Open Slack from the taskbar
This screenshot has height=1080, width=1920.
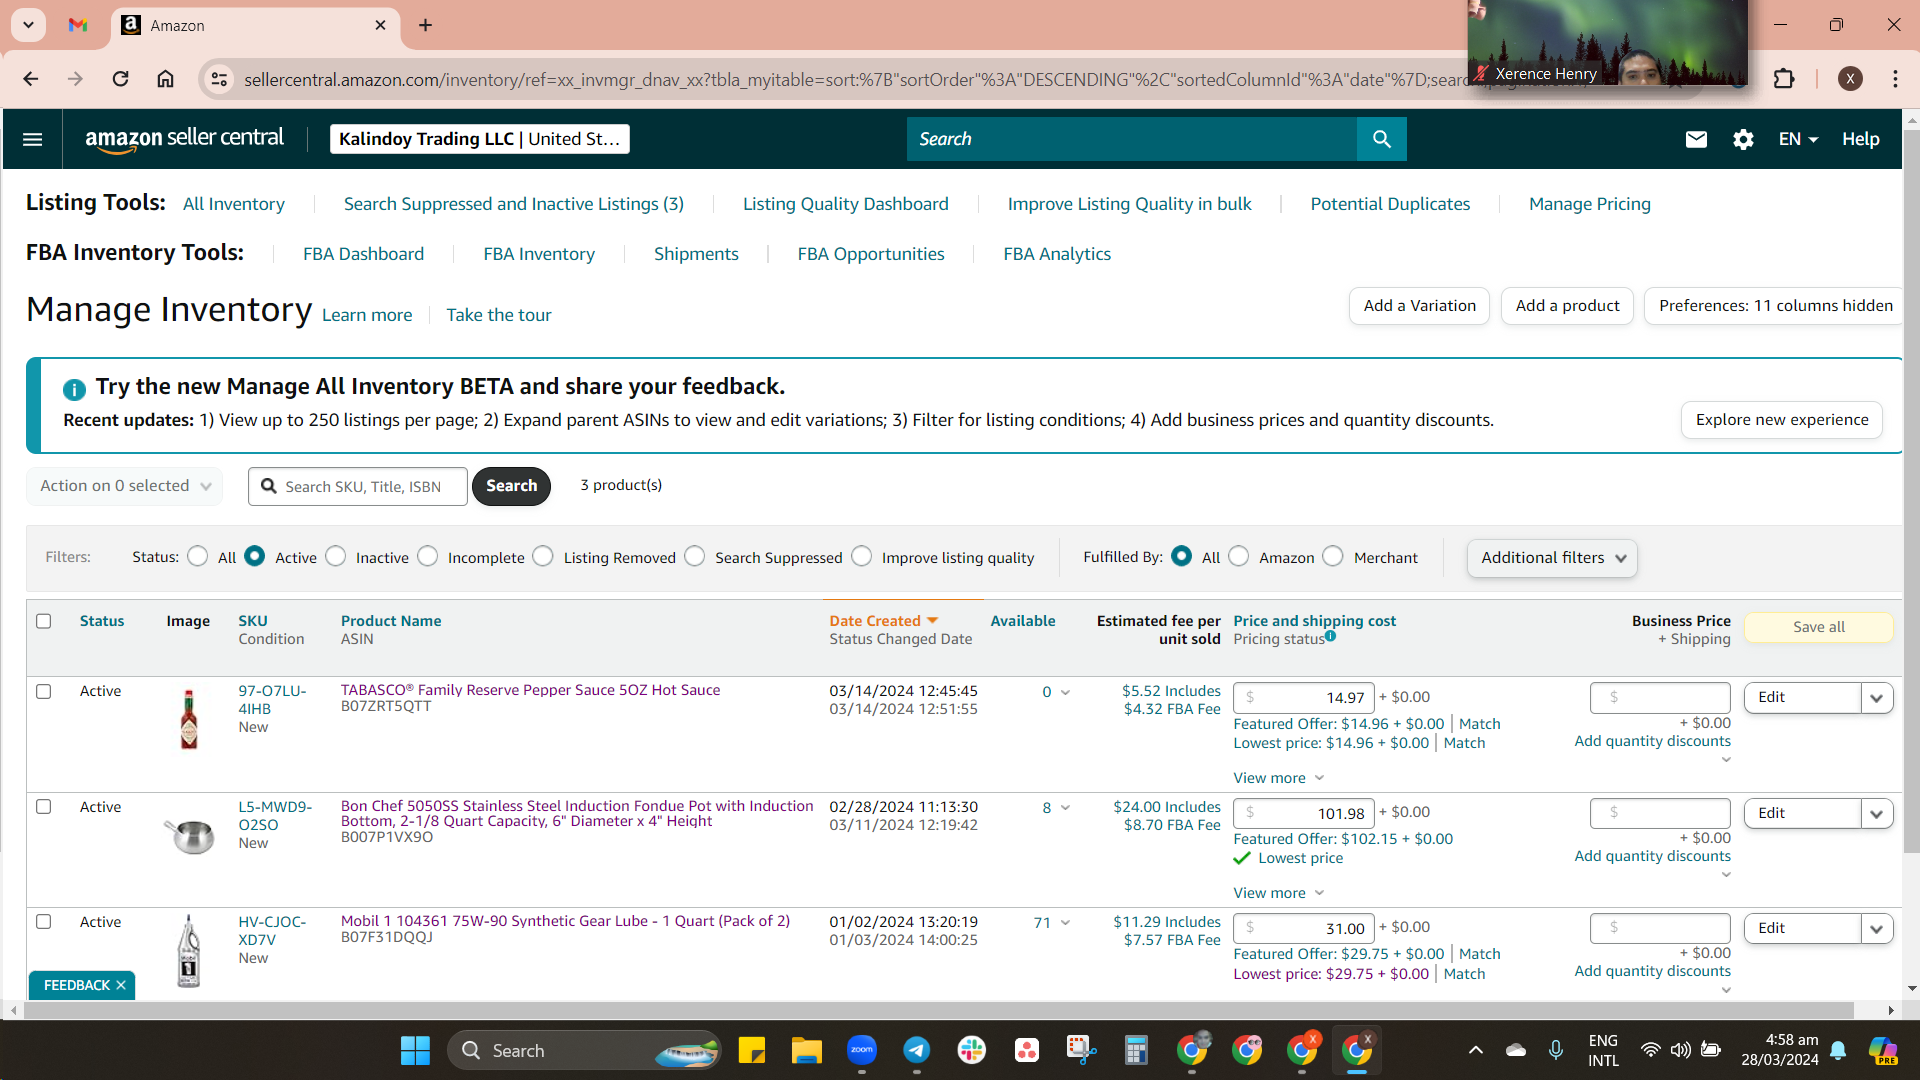(971, 1050)
